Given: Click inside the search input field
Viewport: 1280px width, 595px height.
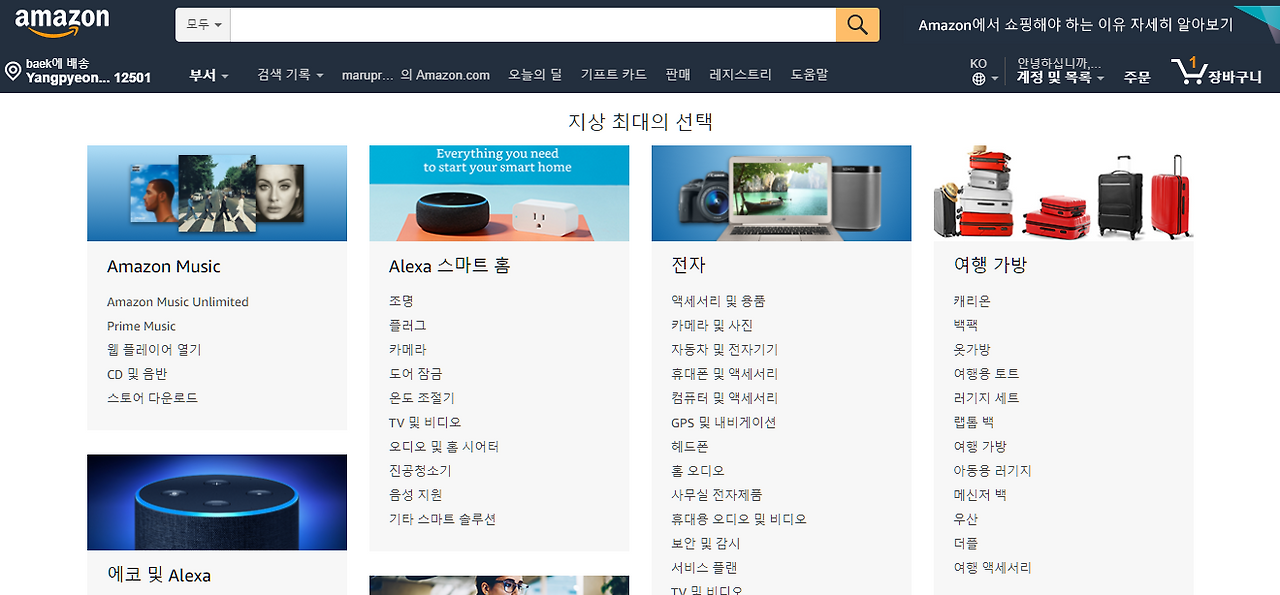Looking at the screenshot, I should (533, 25).
